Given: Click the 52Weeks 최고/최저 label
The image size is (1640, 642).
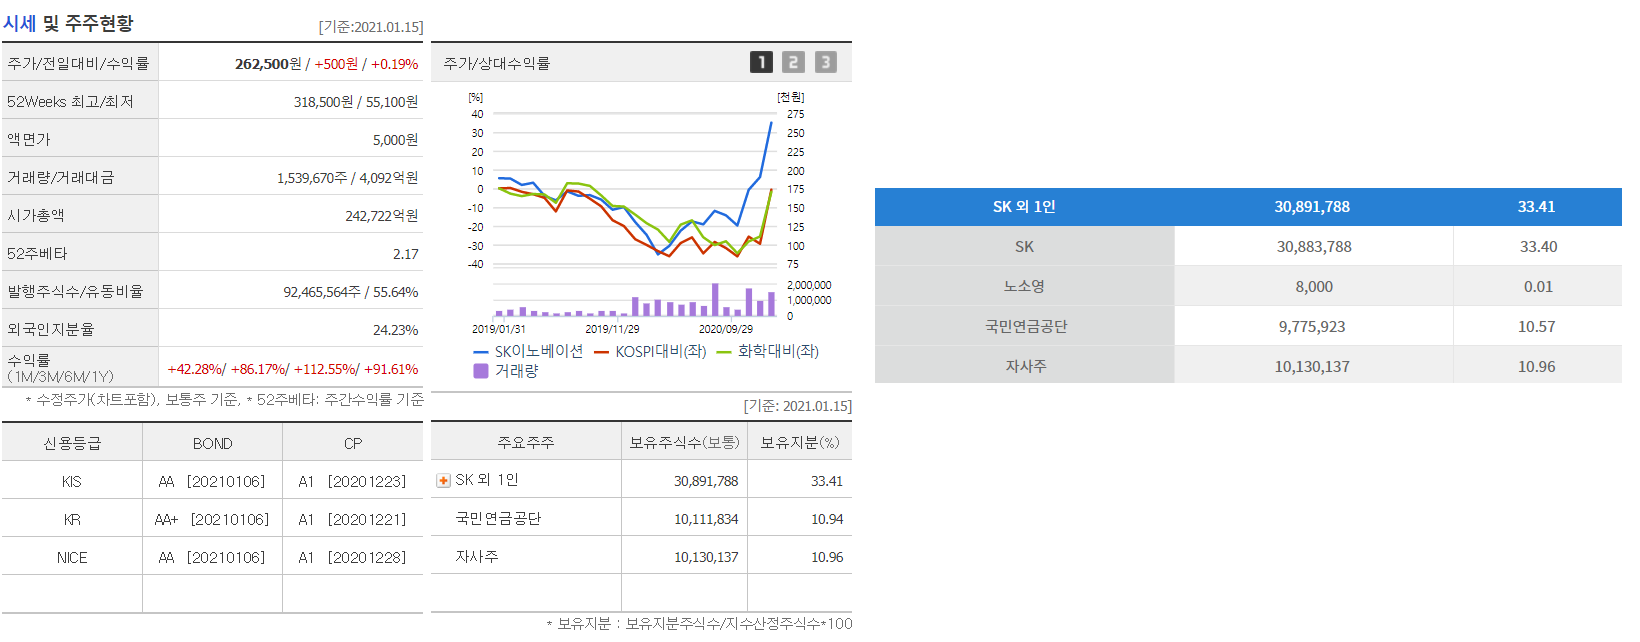Looking at the screenshot, I should coord(70,102).
